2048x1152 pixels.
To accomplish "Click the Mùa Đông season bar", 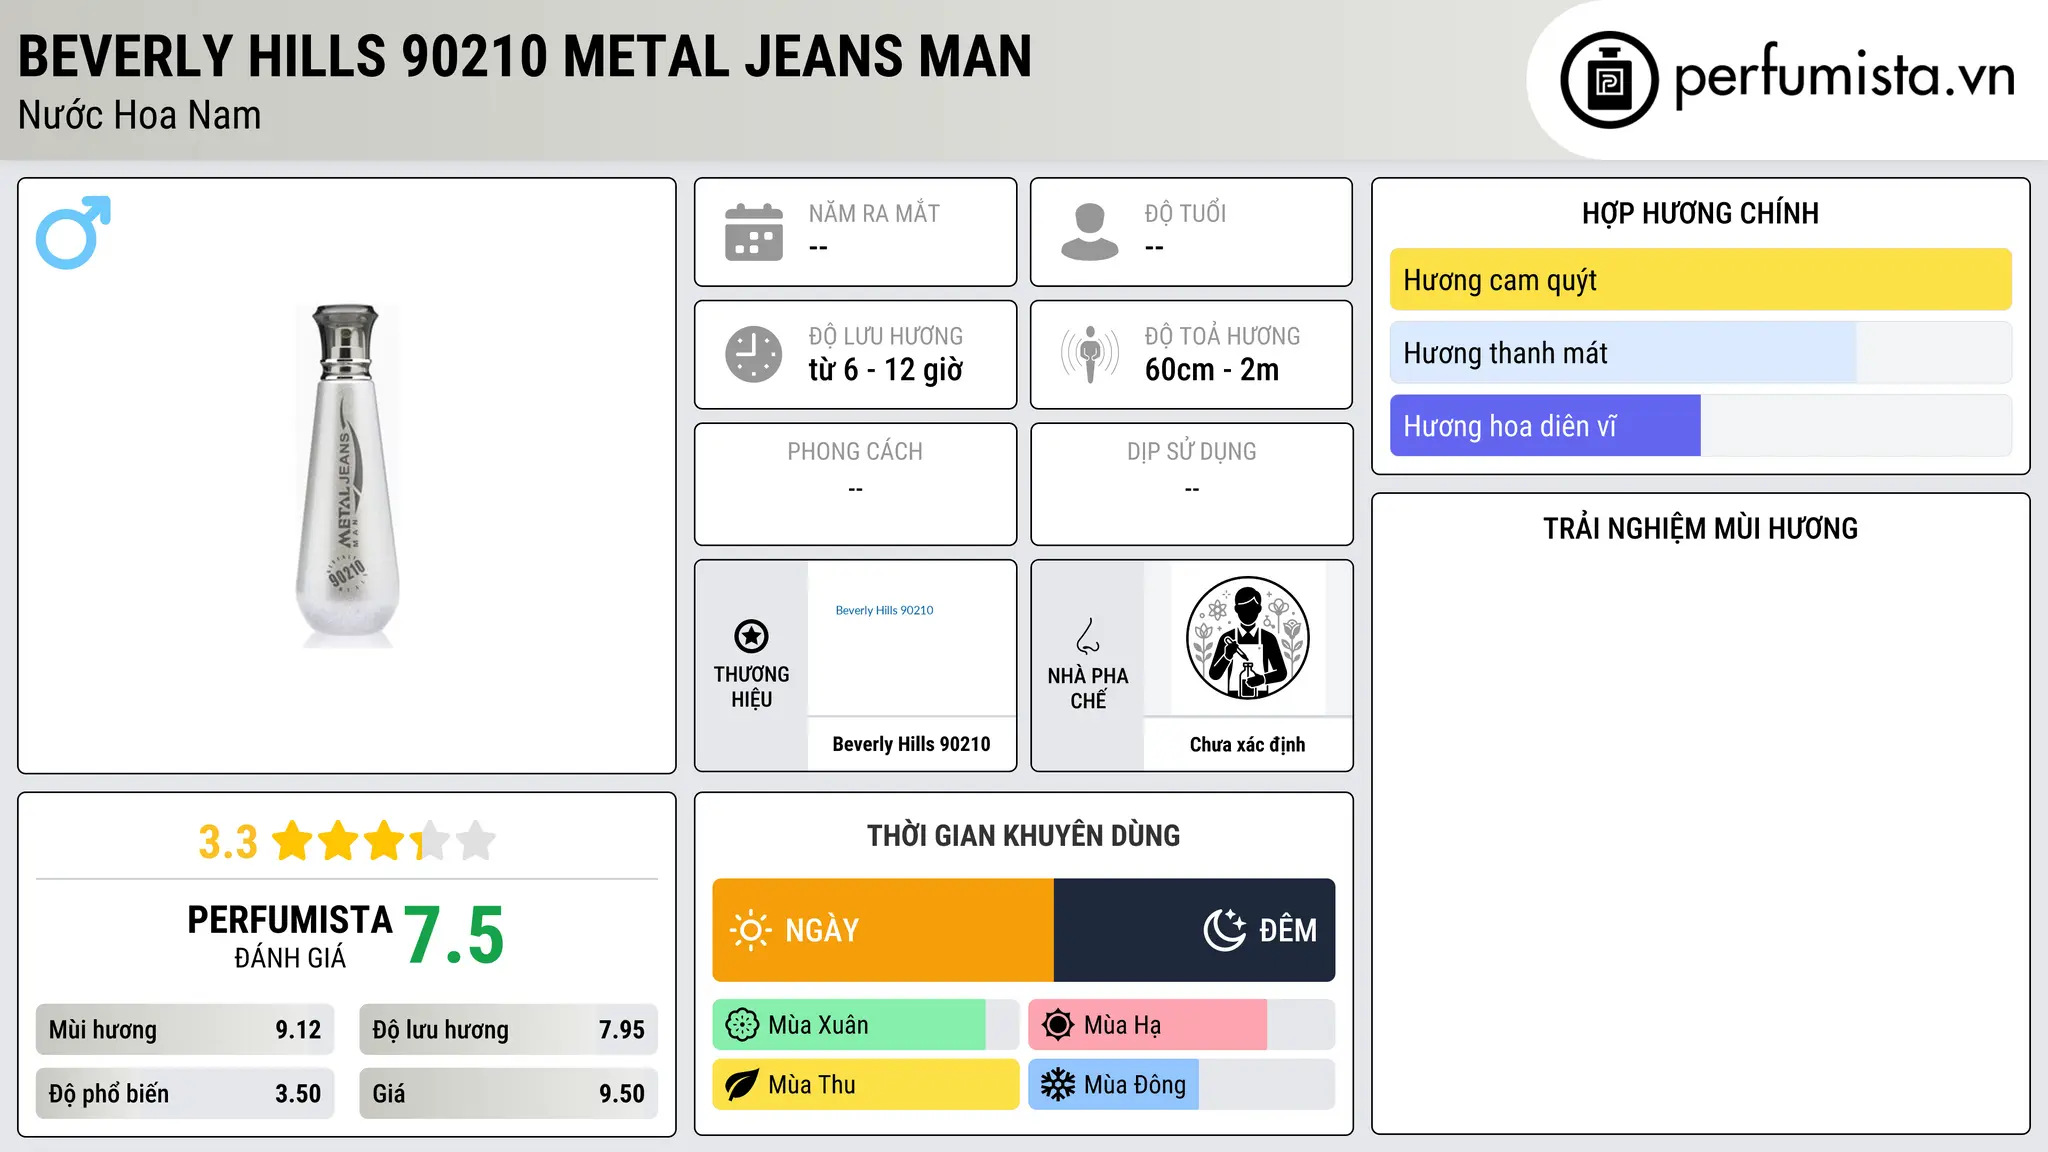I will 1181,1085.
